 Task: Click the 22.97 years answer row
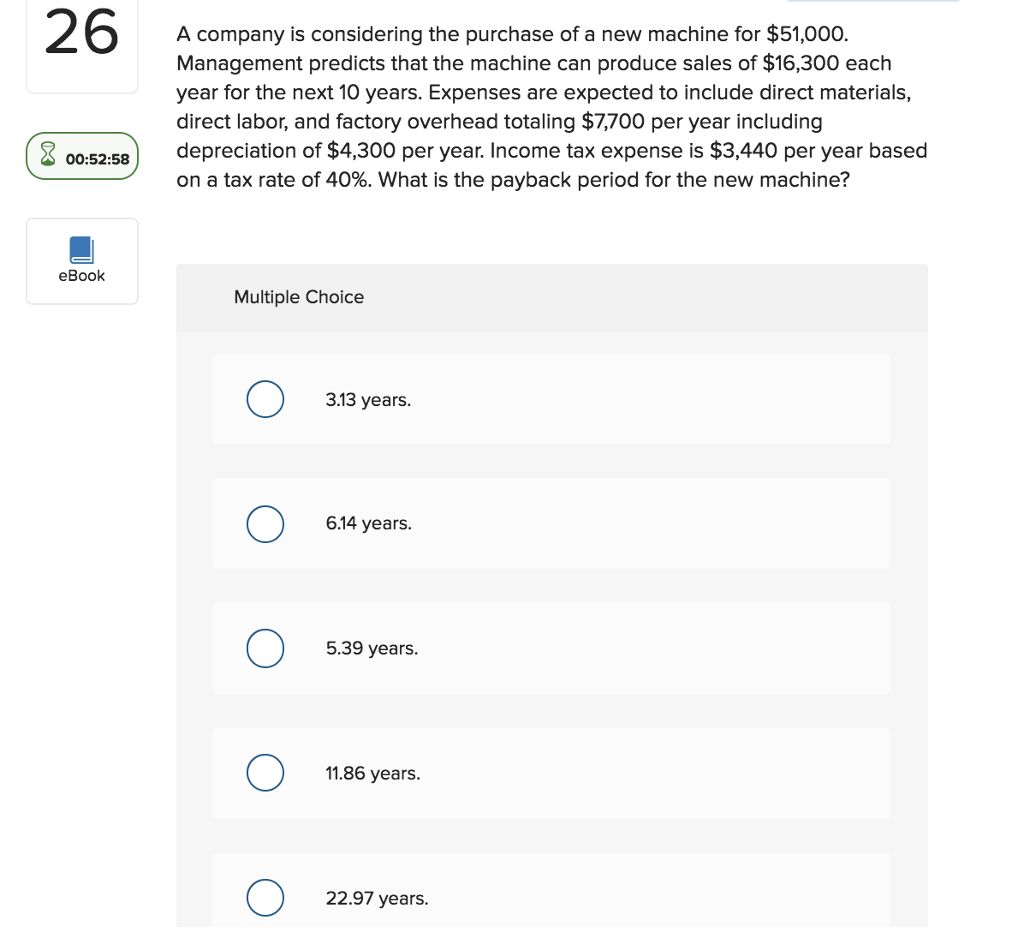pos(550,897)
